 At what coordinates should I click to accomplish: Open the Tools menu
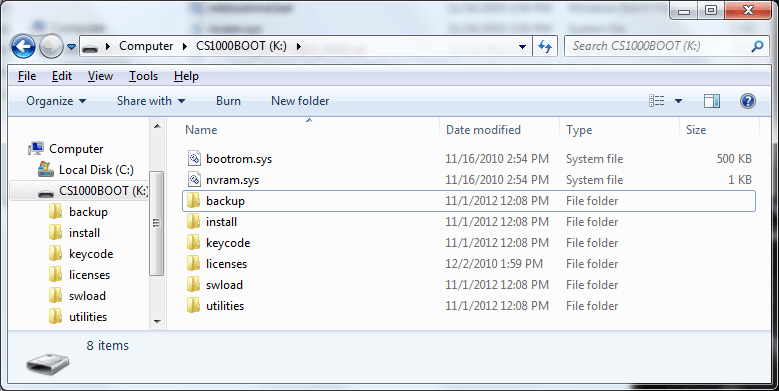144,76
